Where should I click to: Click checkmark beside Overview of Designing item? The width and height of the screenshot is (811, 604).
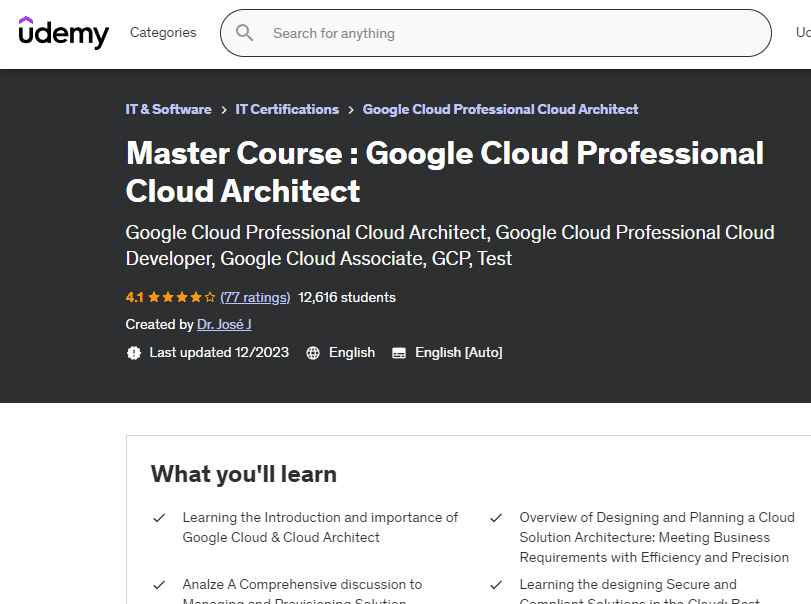click(496, 518)
